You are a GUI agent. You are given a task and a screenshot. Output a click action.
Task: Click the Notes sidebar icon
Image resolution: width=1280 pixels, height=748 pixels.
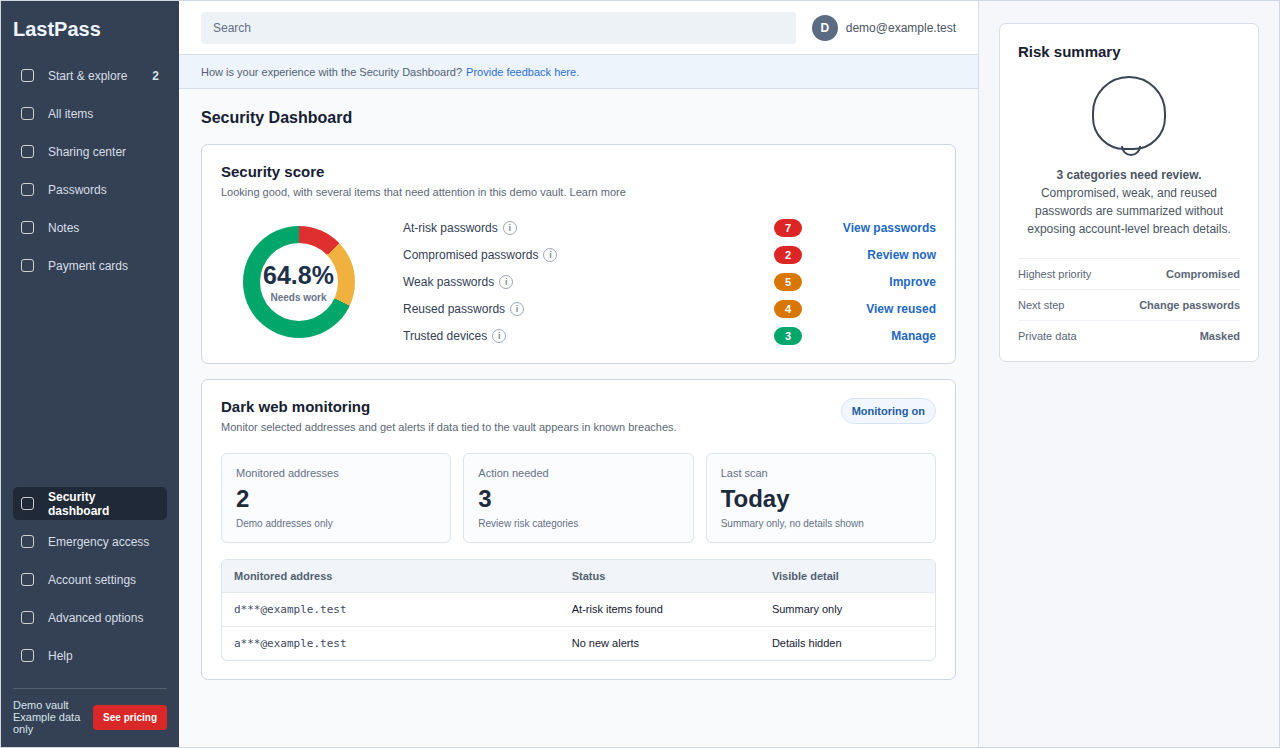28,228
